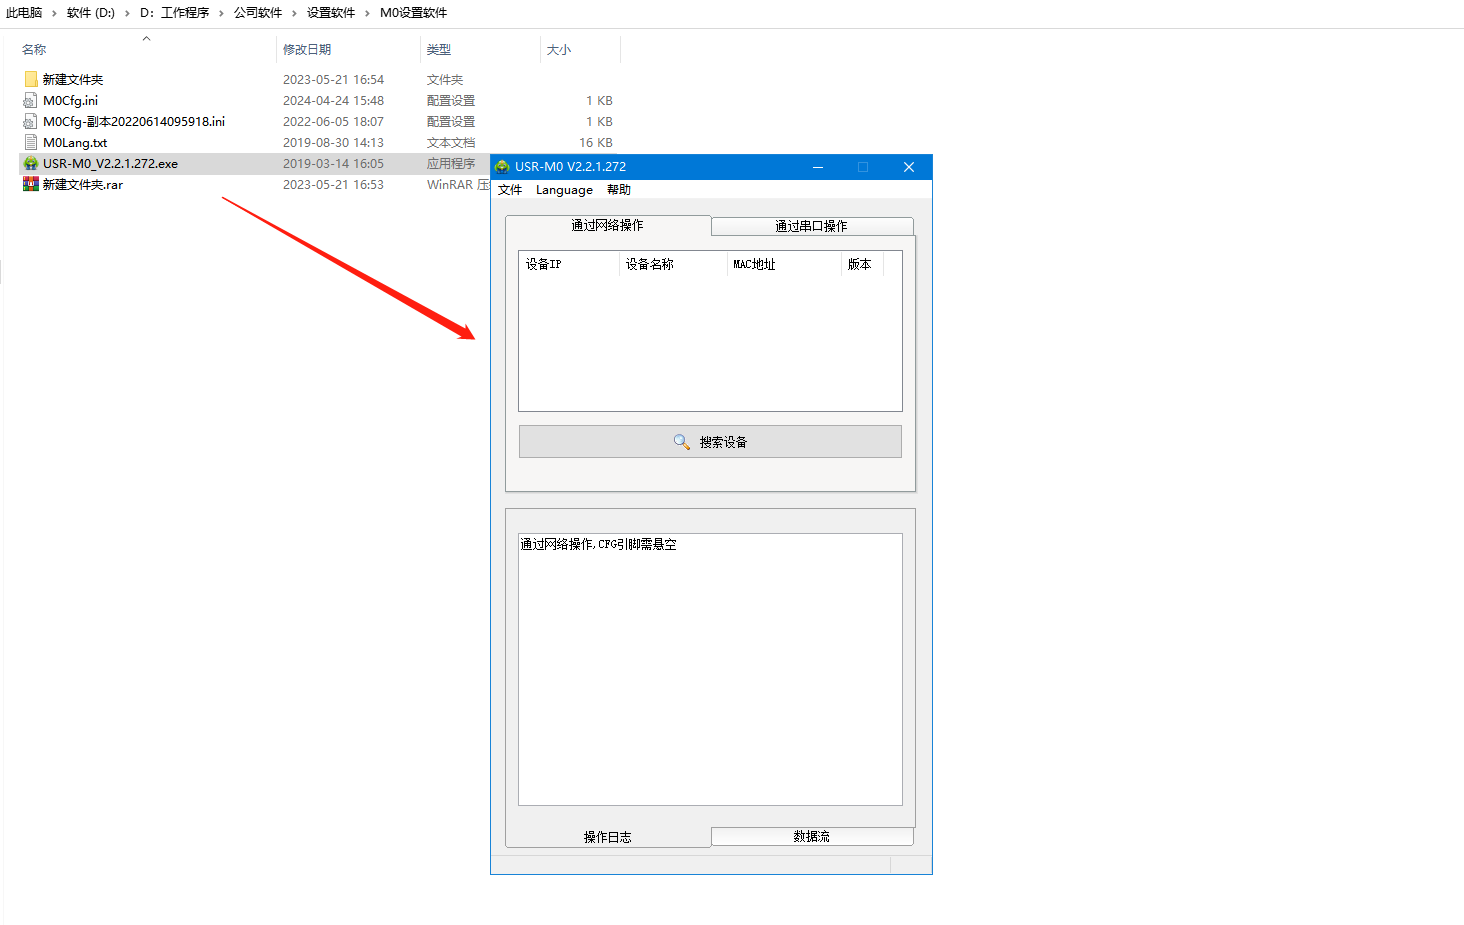Switch to the 通过网络操作 tab
This screenshot has width=1464, height=925.
click(608, 225)
